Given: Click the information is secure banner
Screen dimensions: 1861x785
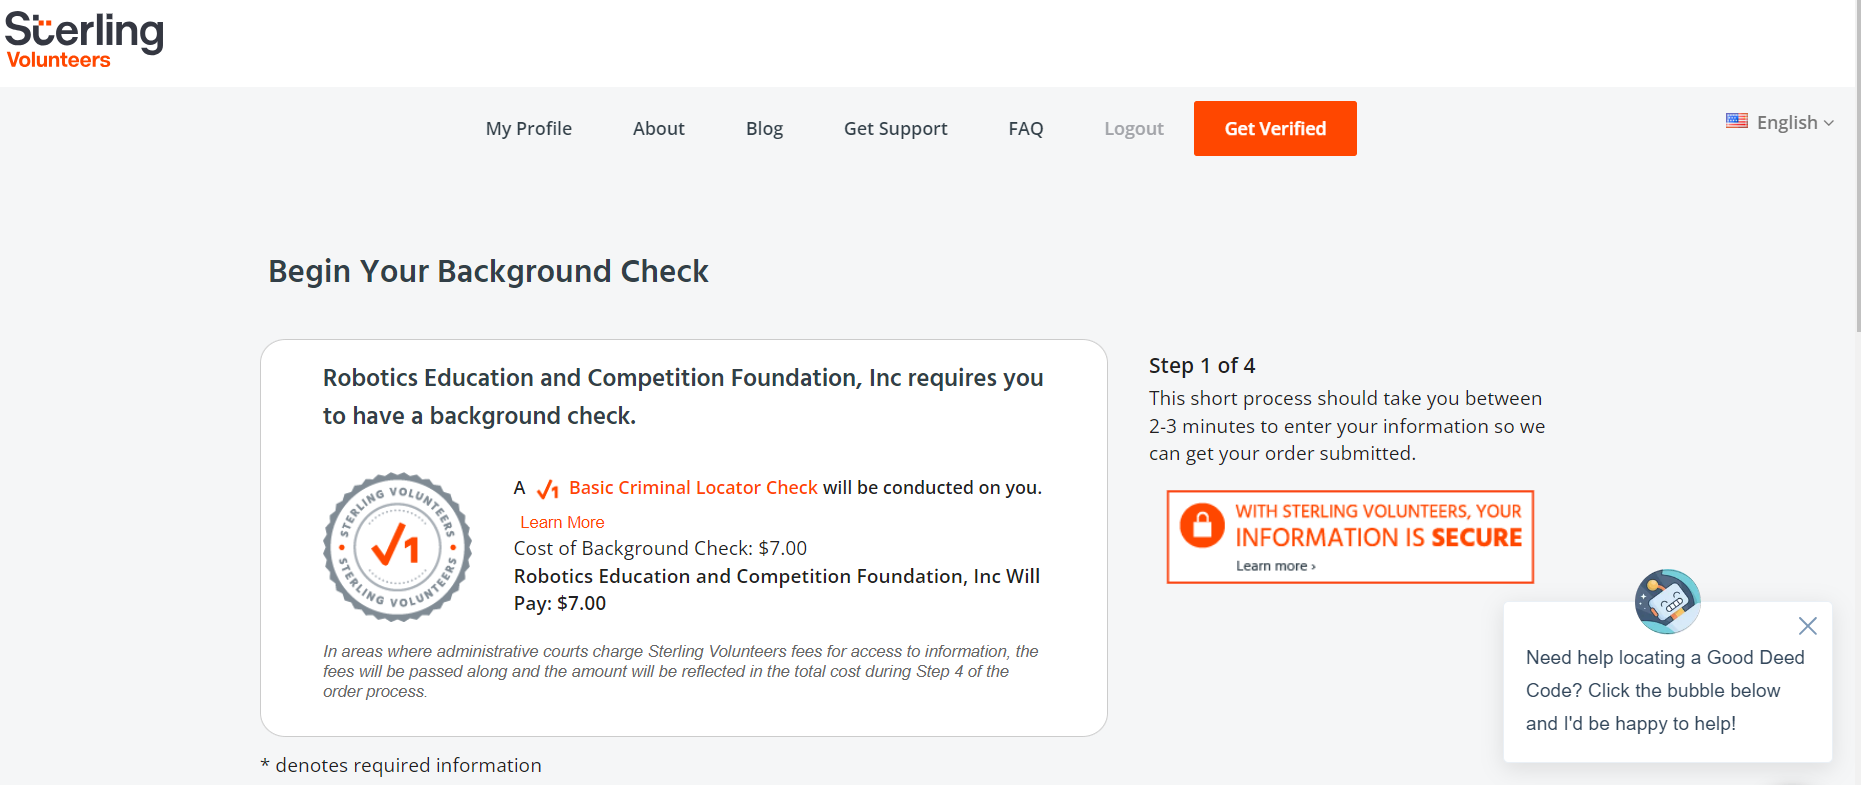Looking at the screenshot, I should pyautogui.click(x=1349, y=536).
